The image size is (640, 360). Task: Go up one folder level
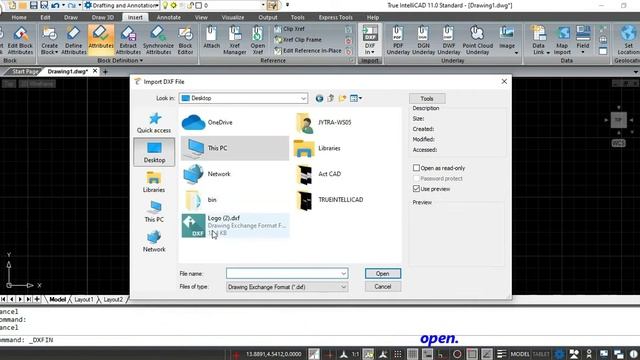pyautogui.click(x=331, y=98)
